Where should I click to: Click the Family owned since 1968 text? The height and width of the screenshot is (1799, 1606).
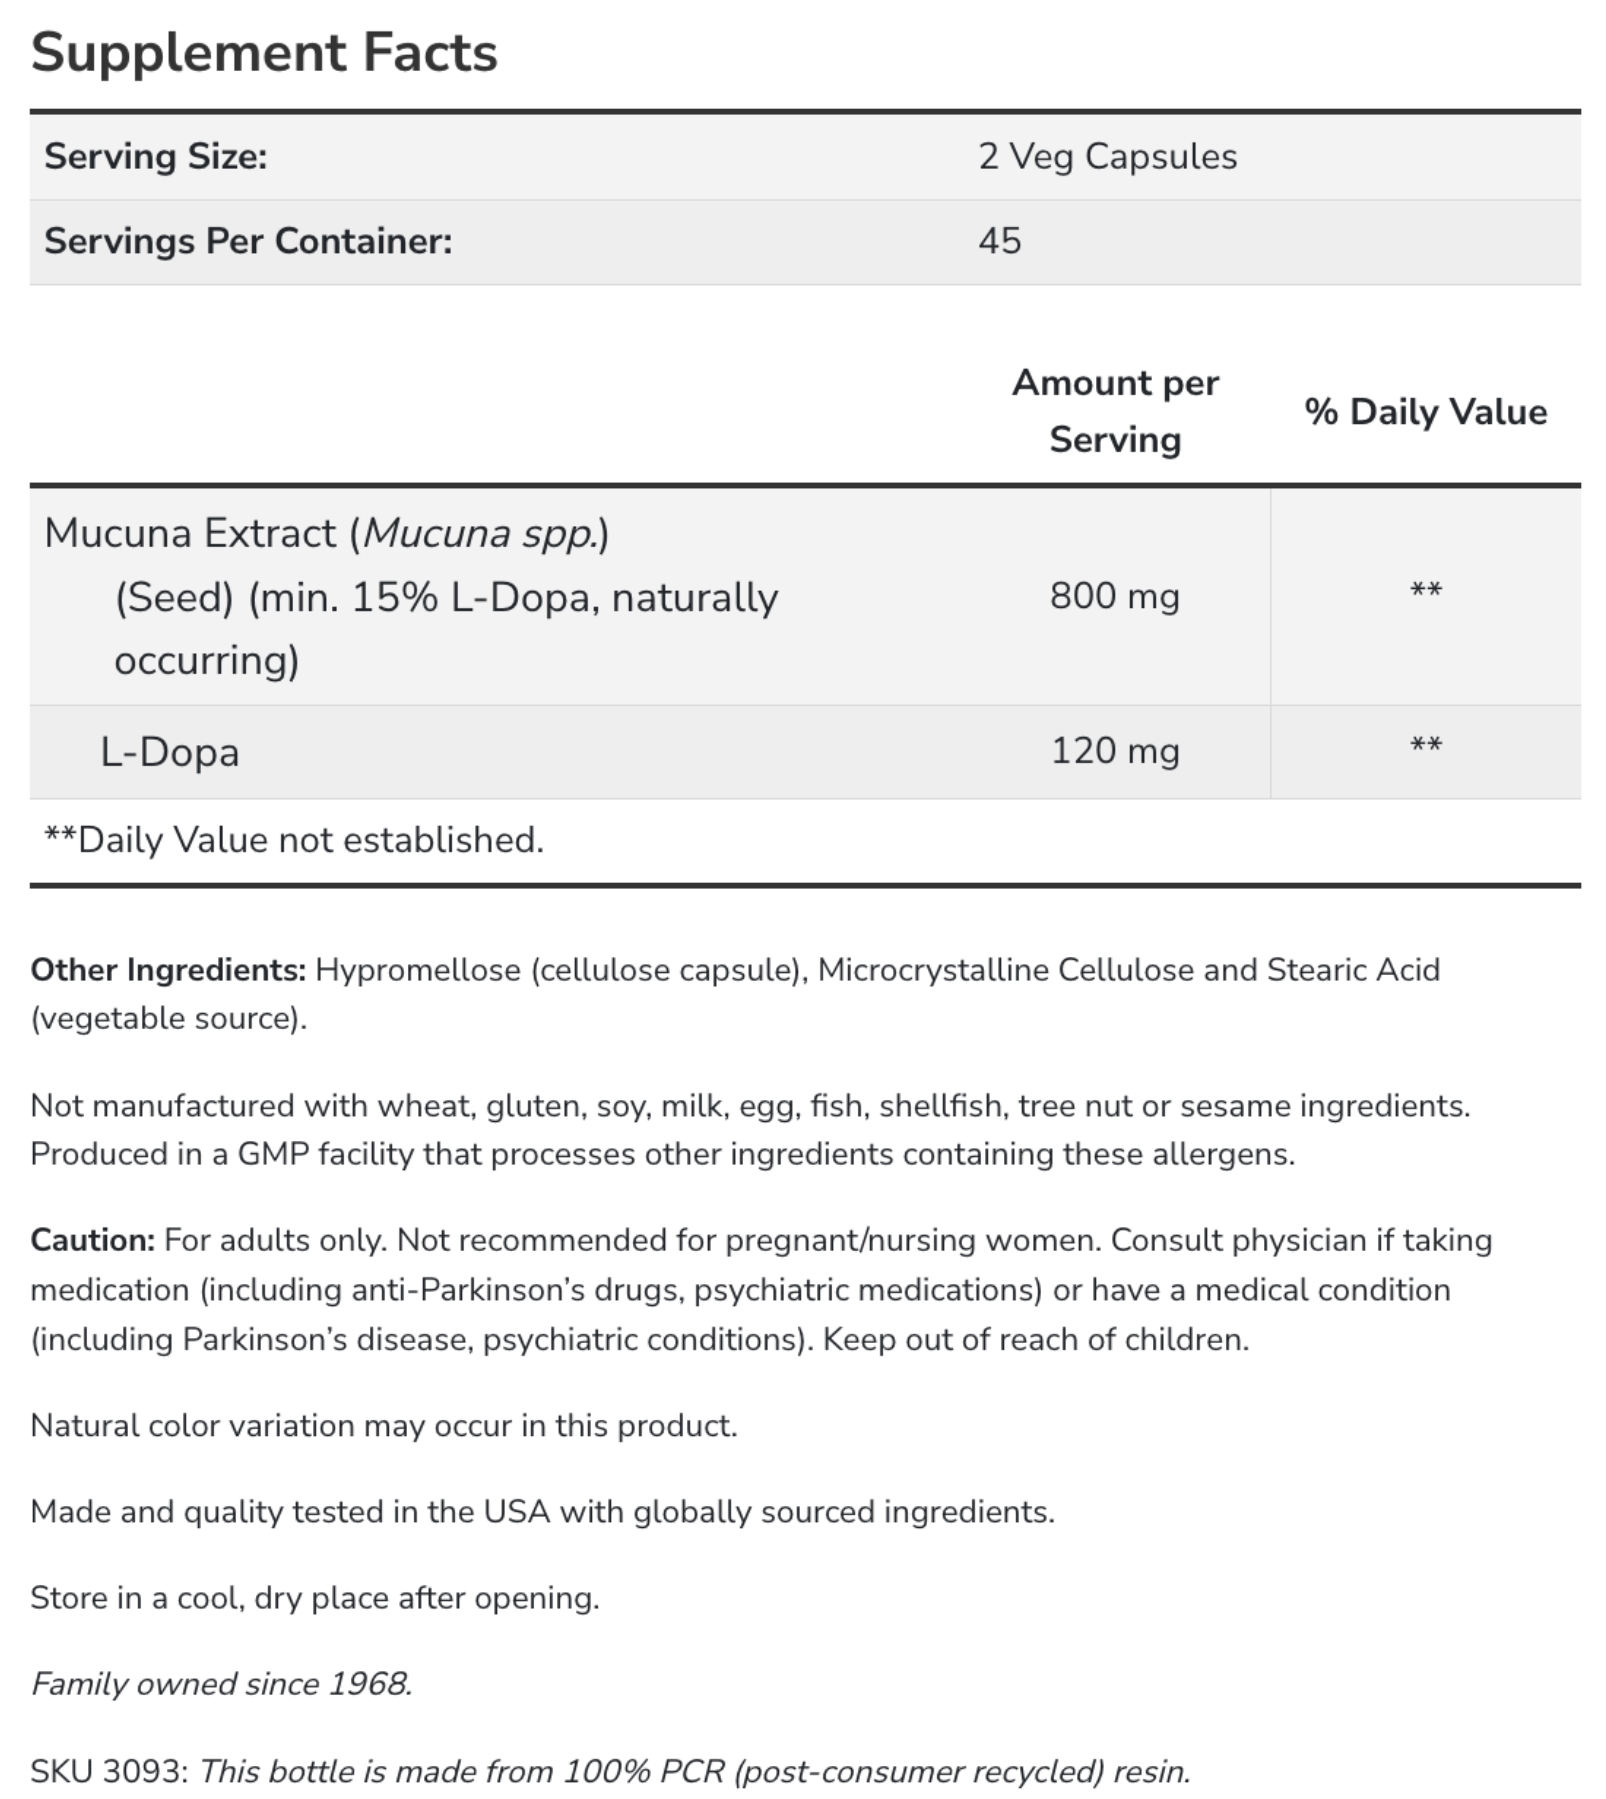click(221, 1684)
